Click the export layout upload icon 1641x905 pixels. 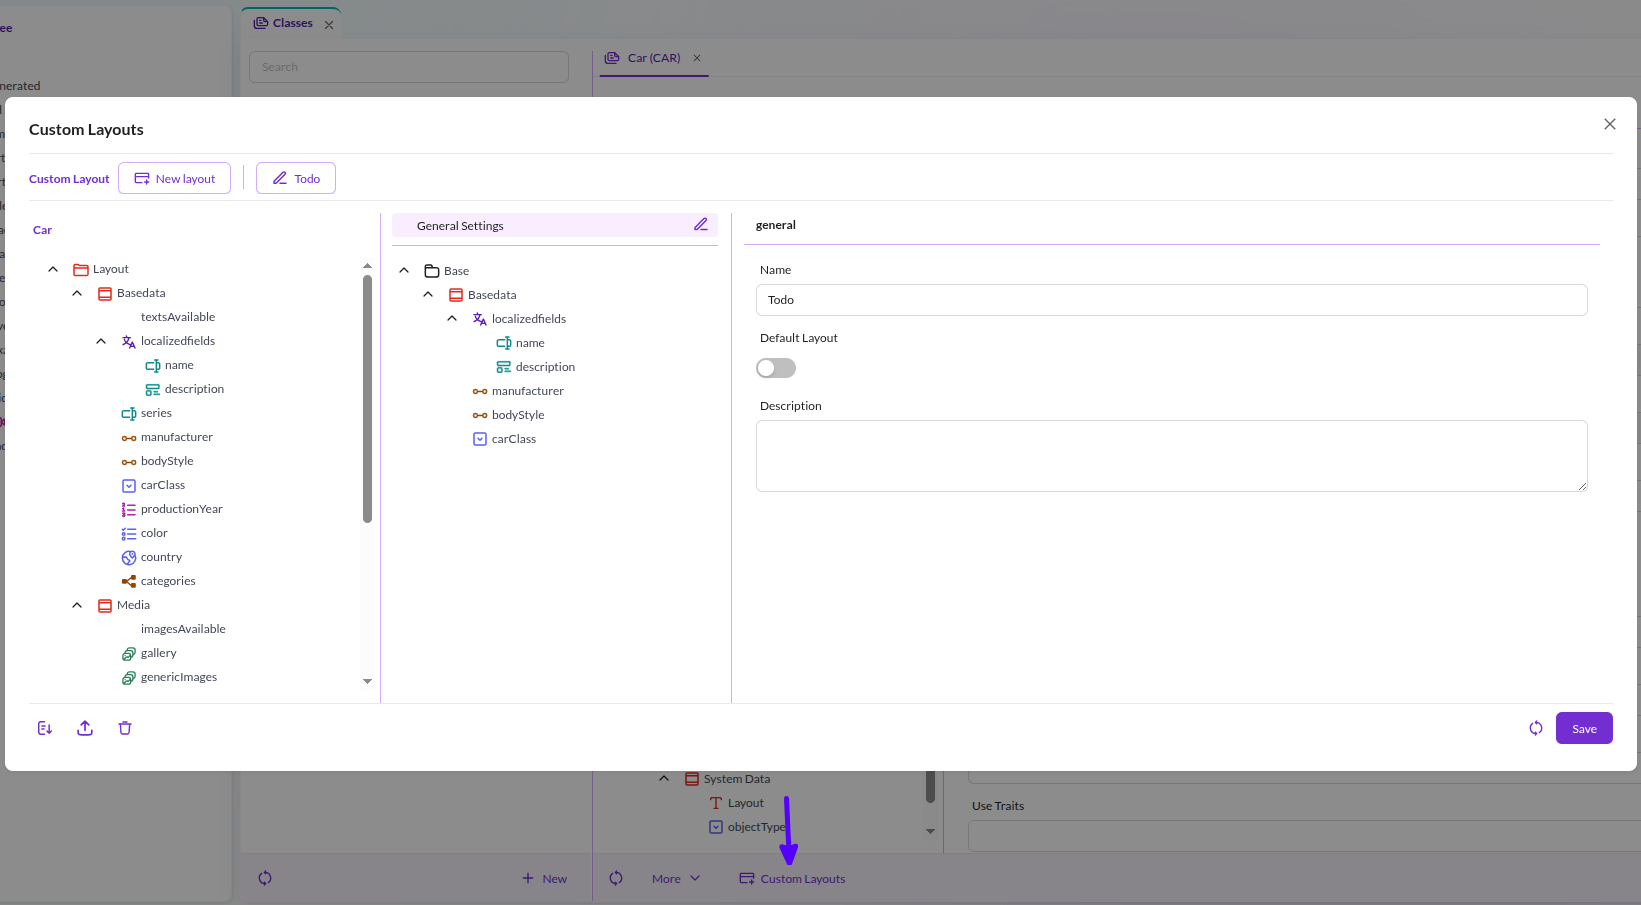coord(85,728)
